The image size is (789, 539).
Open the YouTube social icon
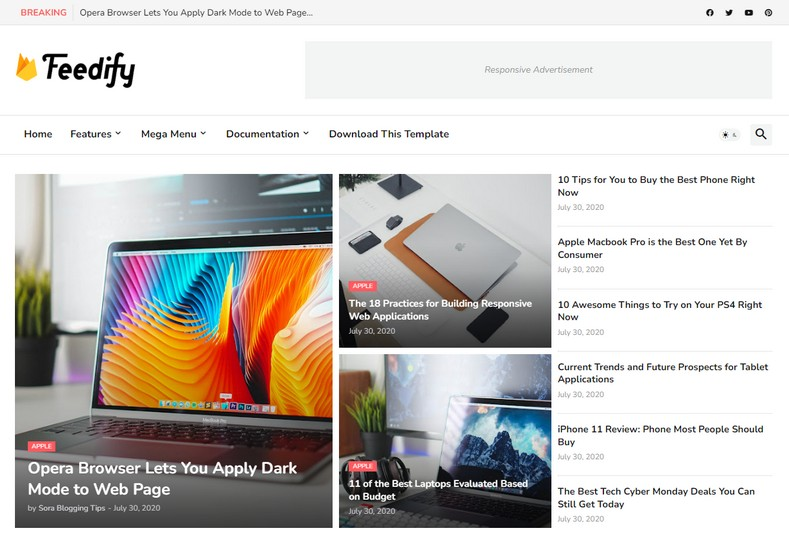click(749, 13)
